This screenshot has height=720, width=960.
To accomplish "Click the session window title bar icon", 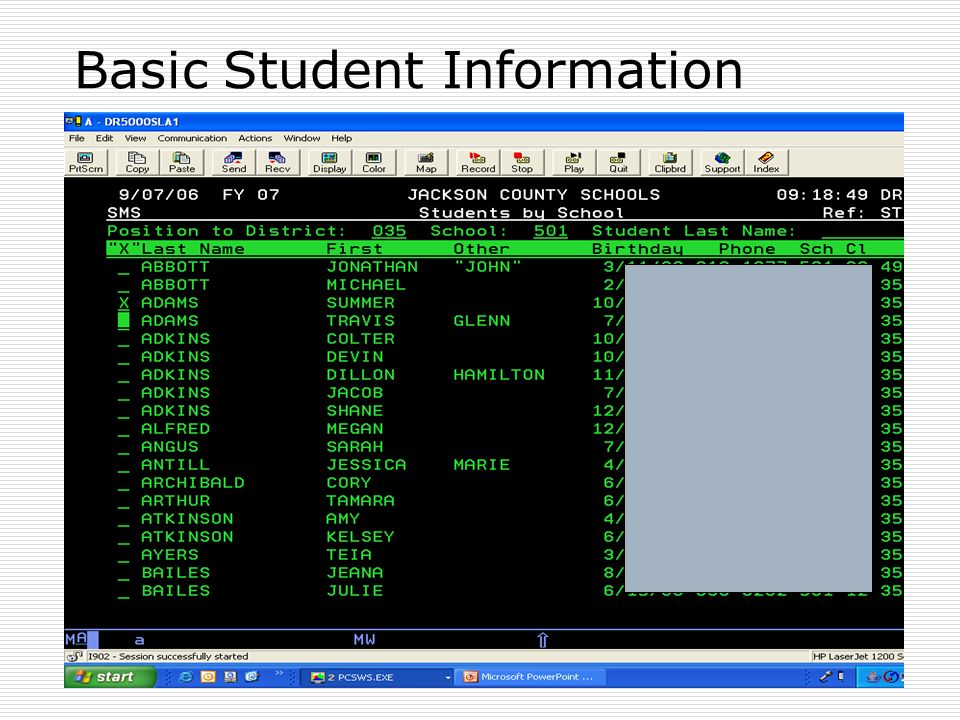I will [x=74, y=121].
